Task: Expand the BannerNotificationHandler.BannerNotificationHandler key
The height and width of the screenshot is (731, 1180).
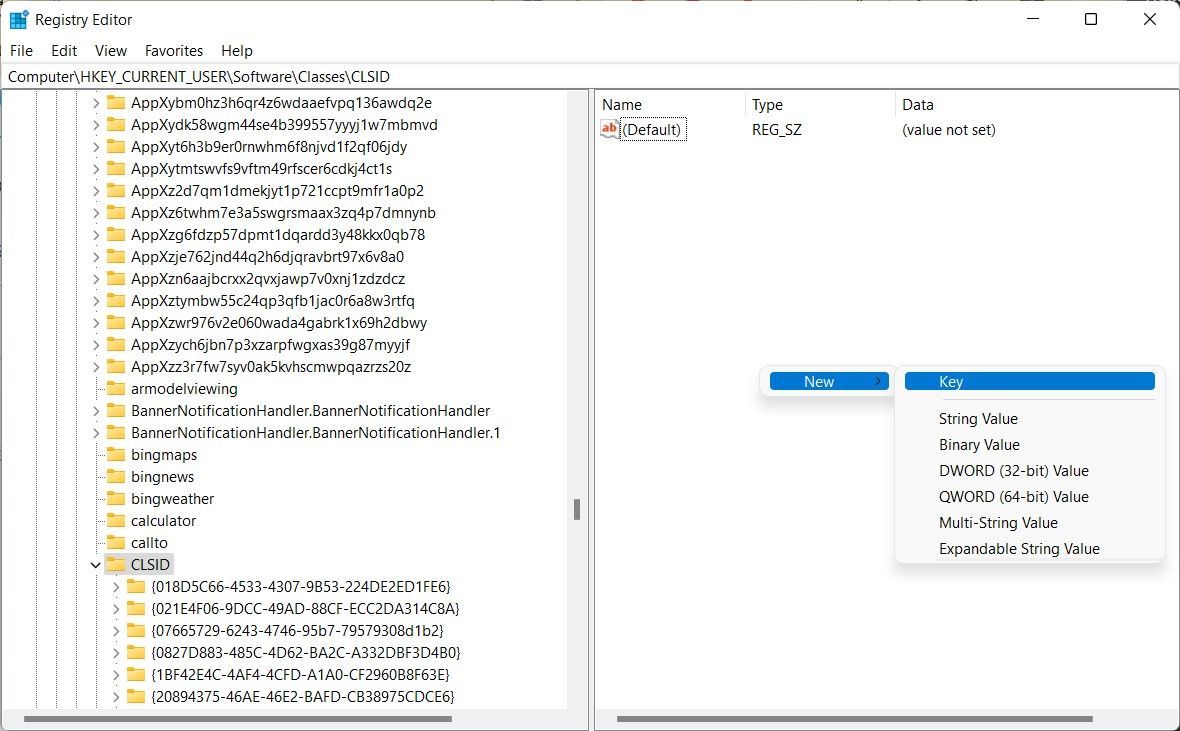Action: pos(95,410)
